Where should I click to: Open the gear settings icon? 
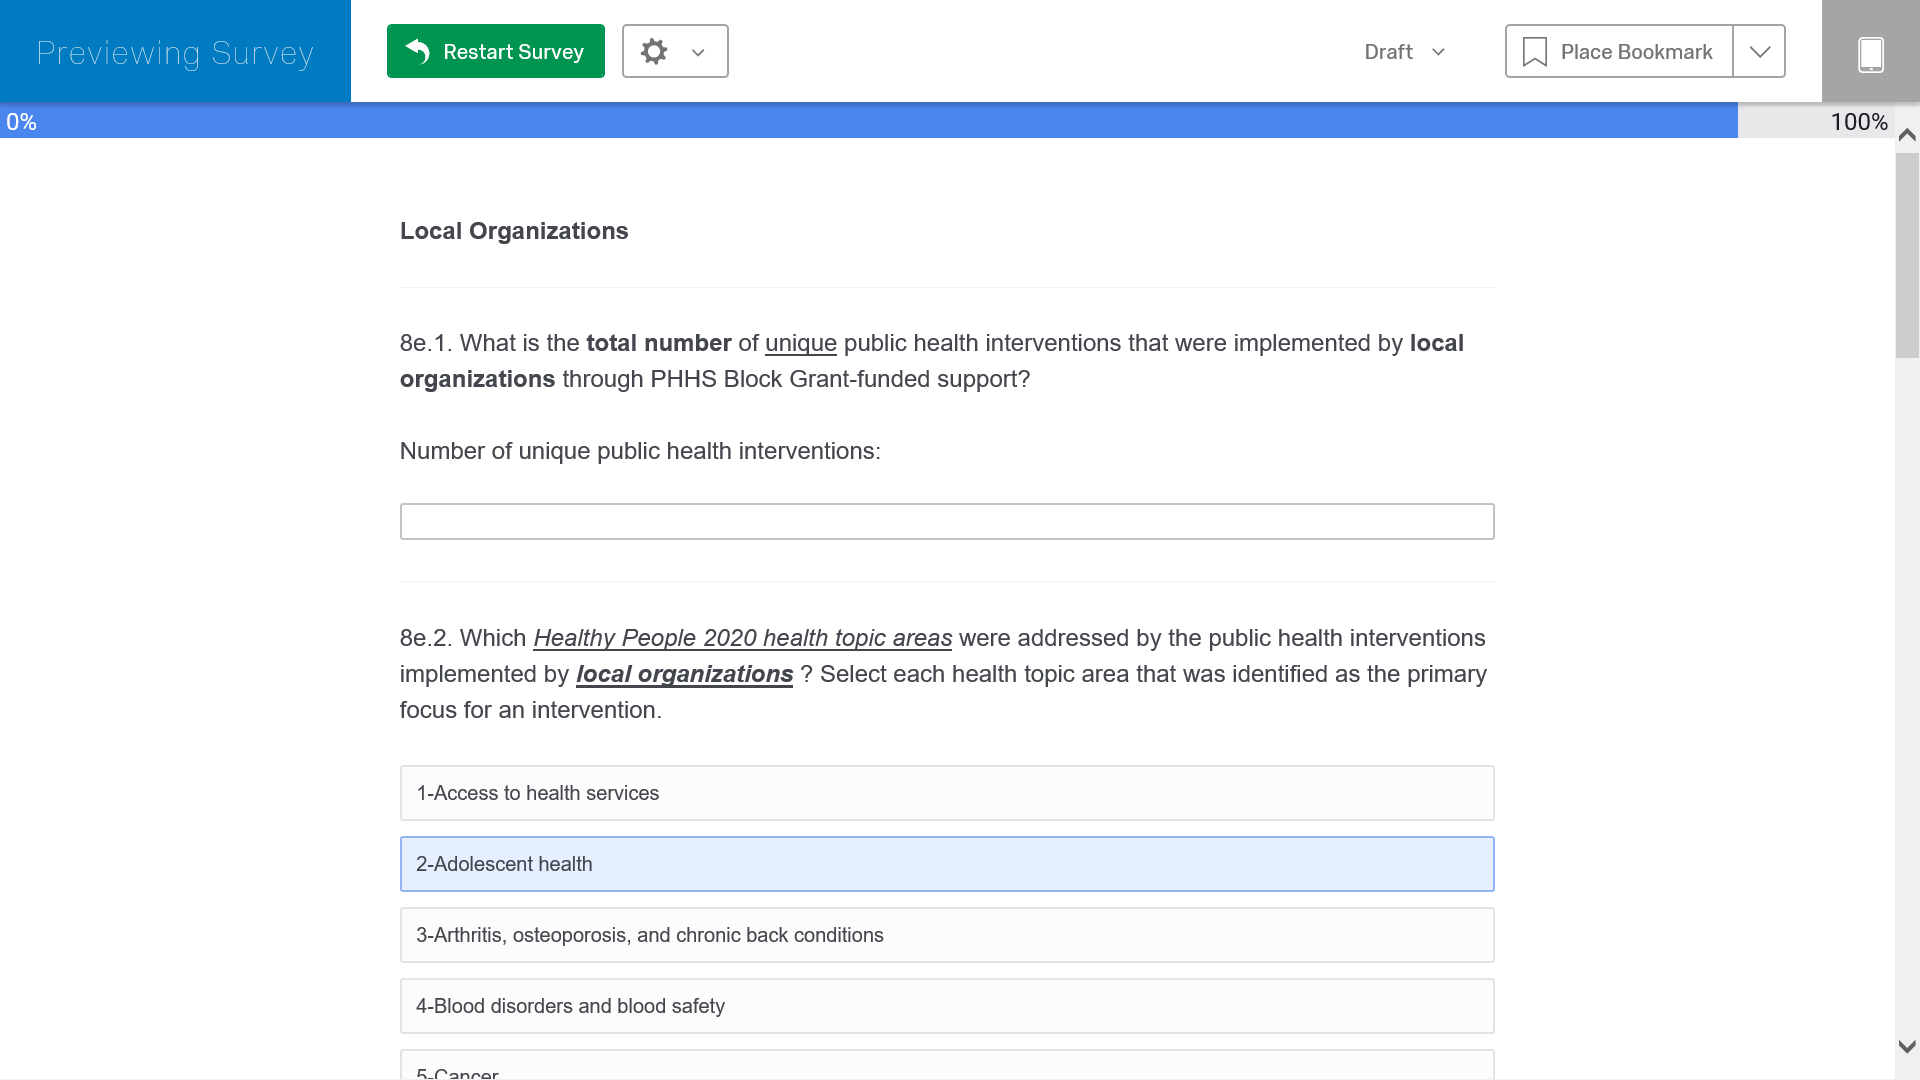(654, 51)
